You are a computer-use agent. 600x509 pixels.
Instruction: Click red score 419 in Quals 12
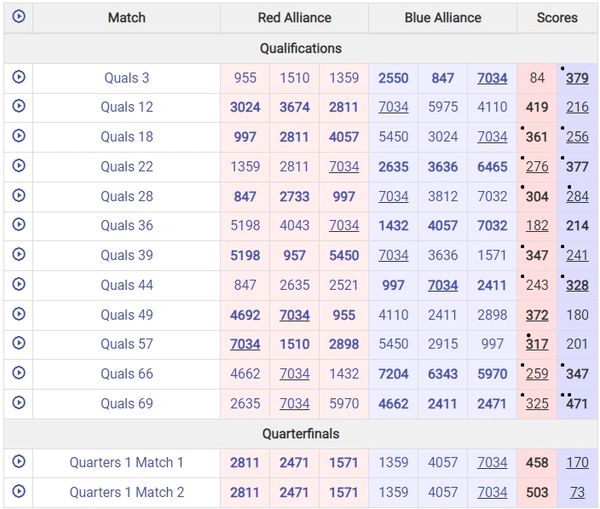coord(537,107)
